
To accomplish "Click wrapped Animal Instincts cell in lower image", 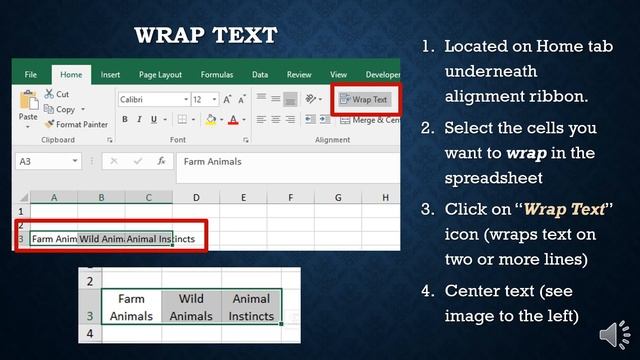I will click(x=251, y=307).
